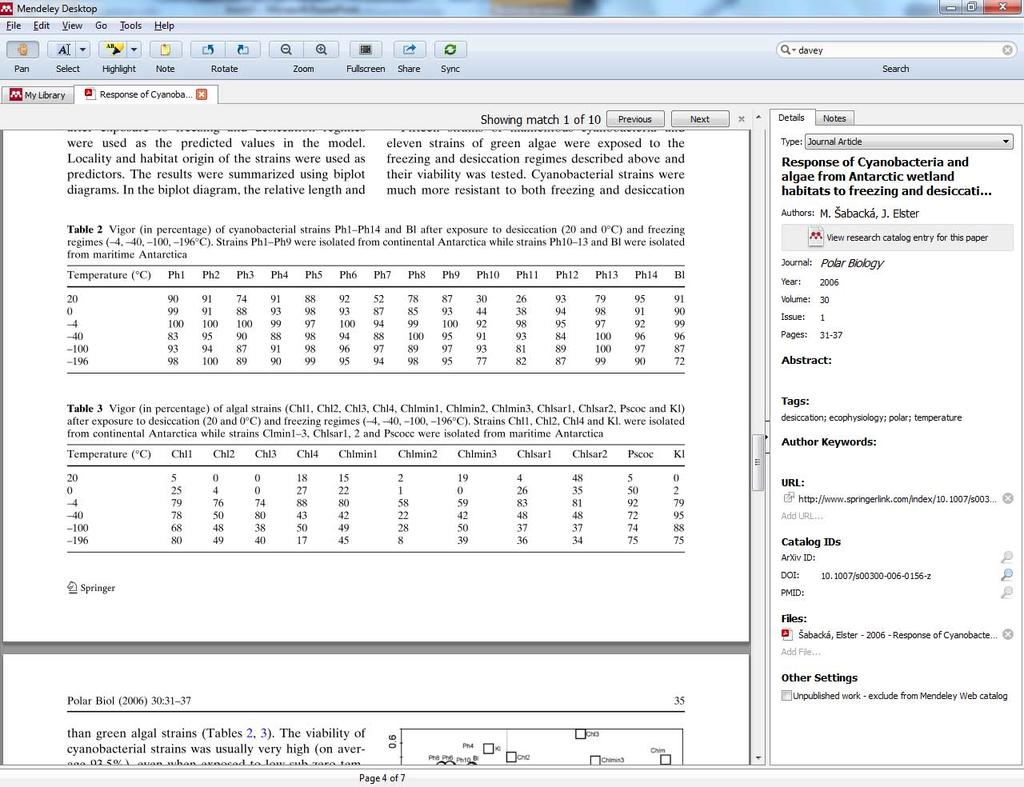Look up details by PMID
1024x787 pixels.
[1007, 592]
